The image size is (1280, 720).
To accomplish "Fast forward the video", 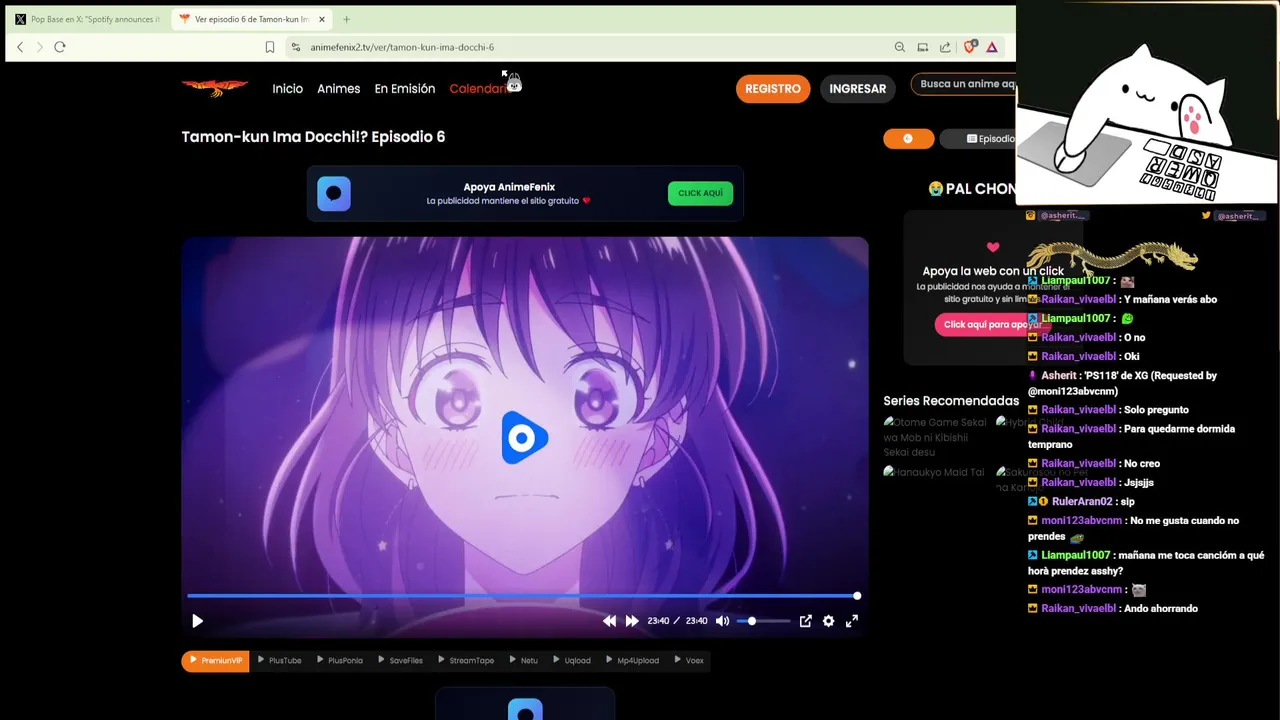I will coord(632,621).
